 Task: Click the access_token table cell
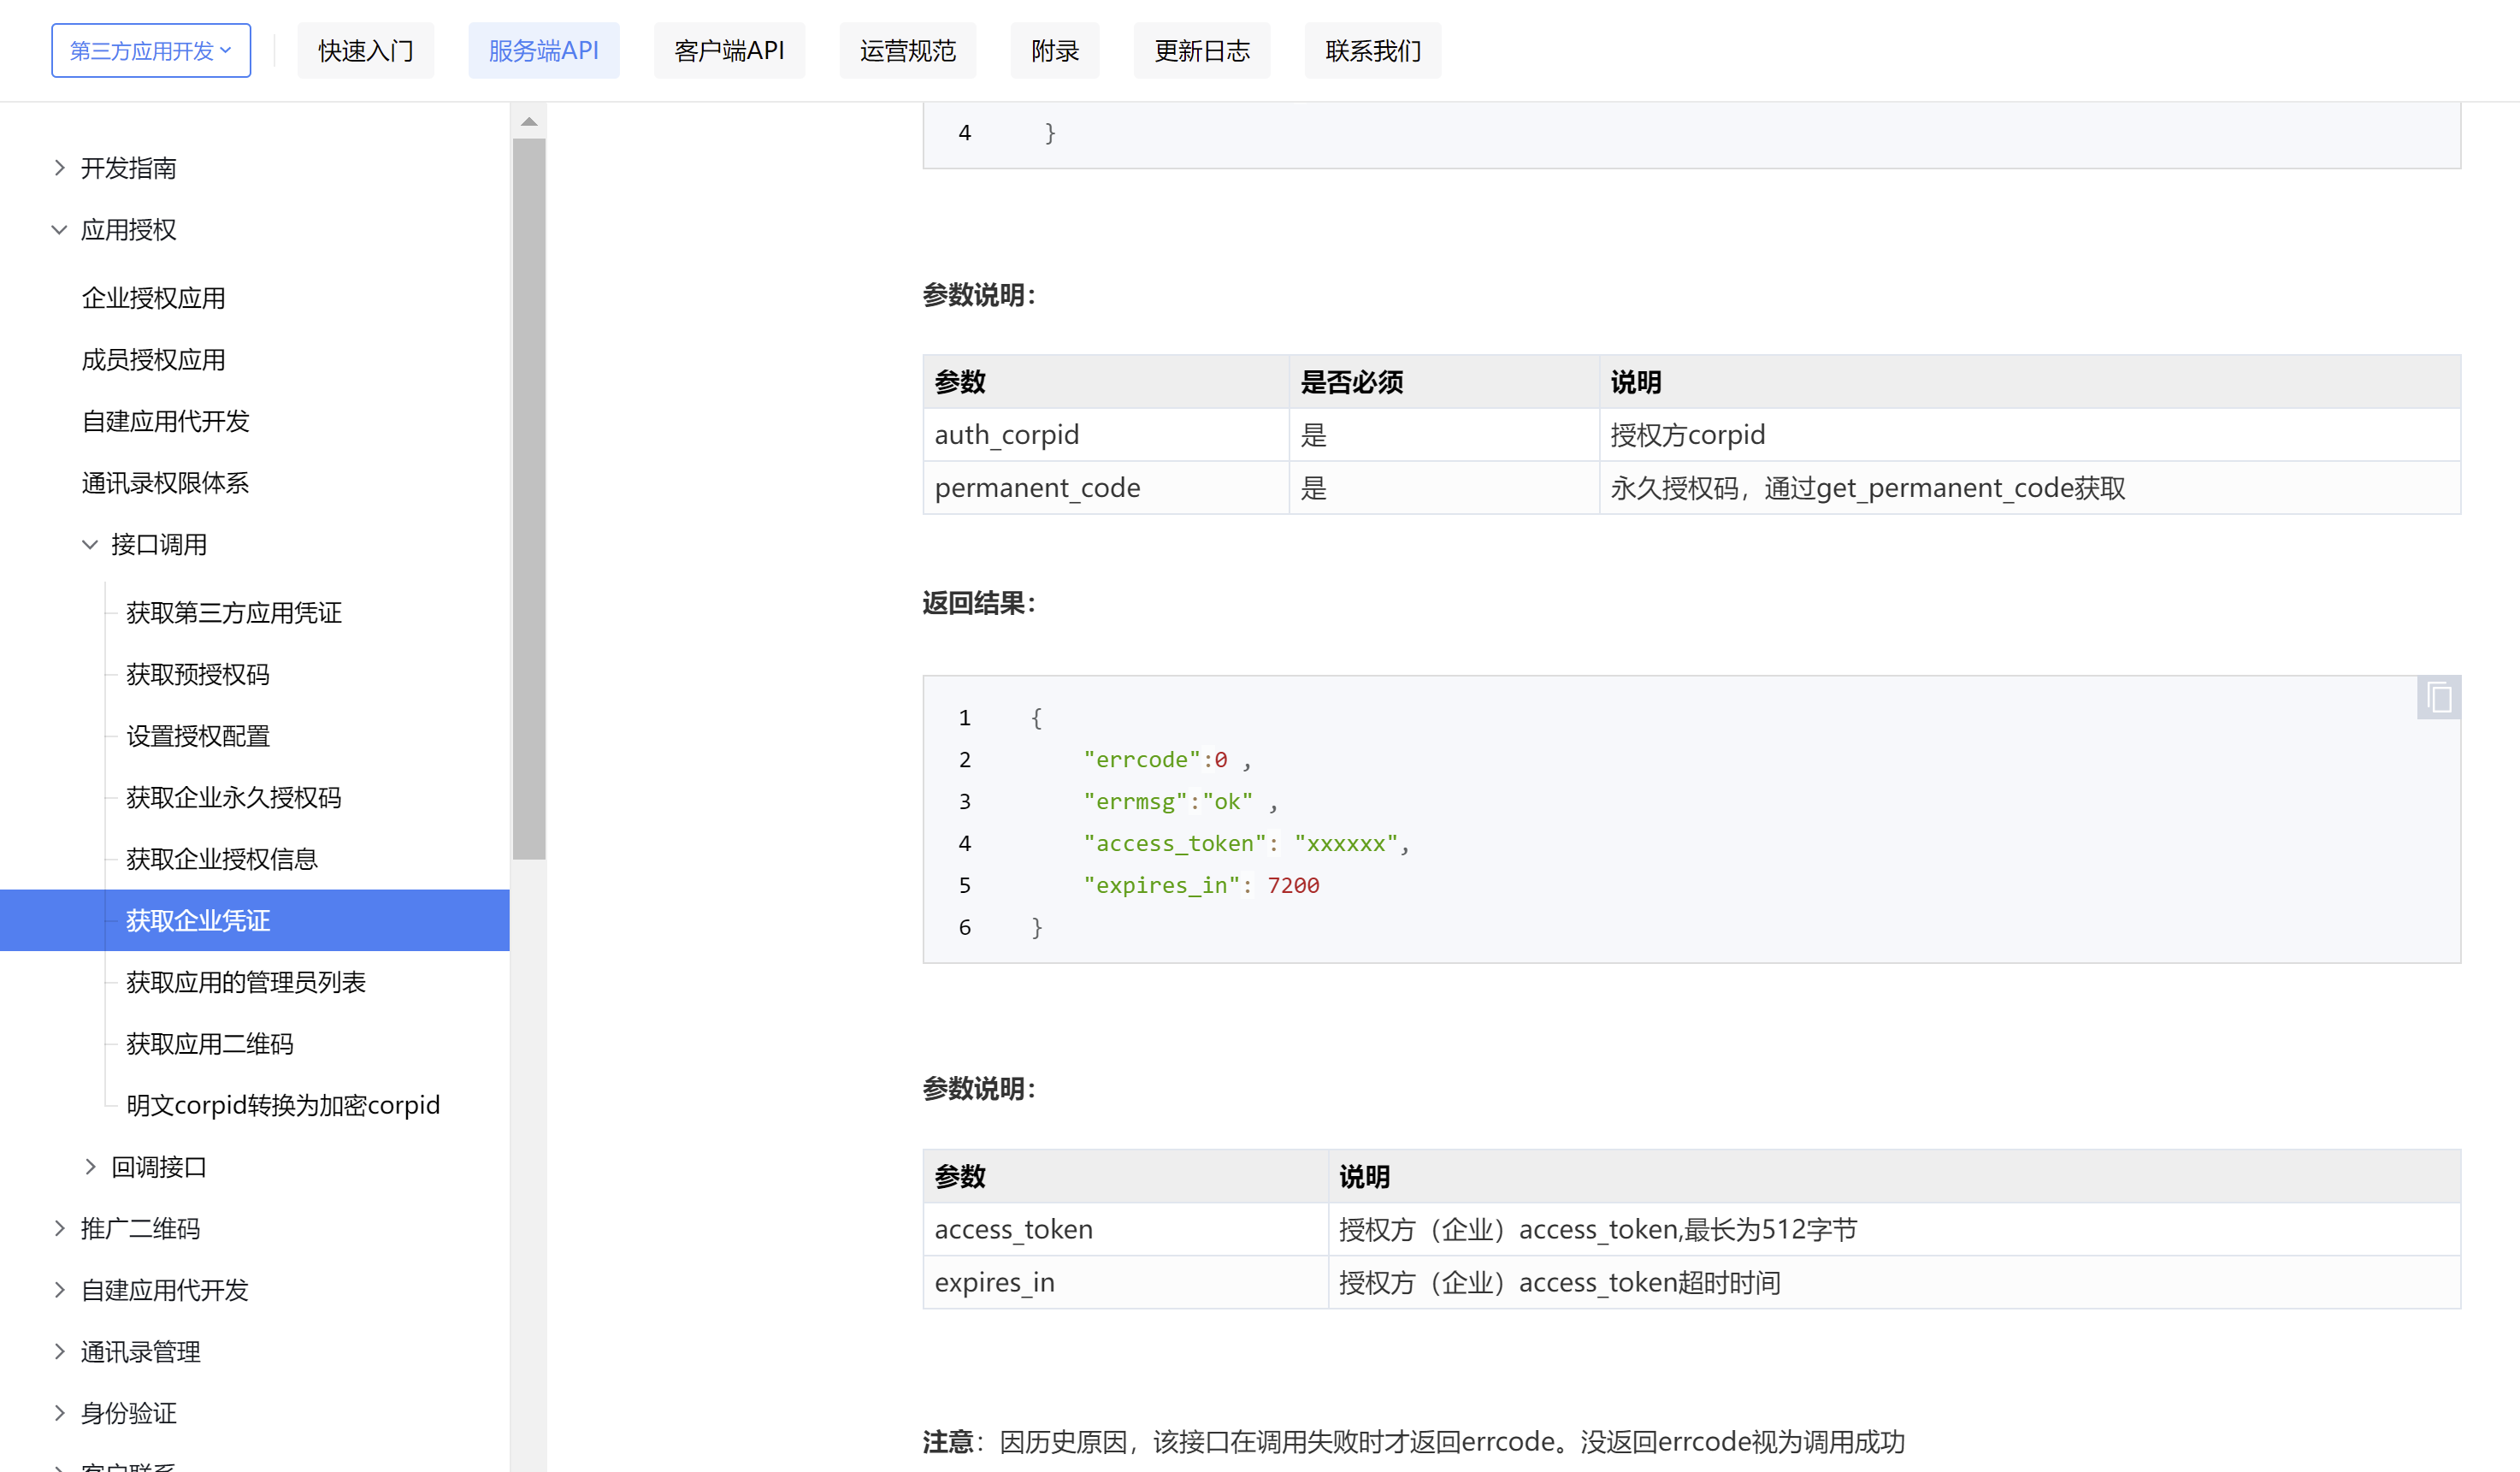[1126, 1229]
